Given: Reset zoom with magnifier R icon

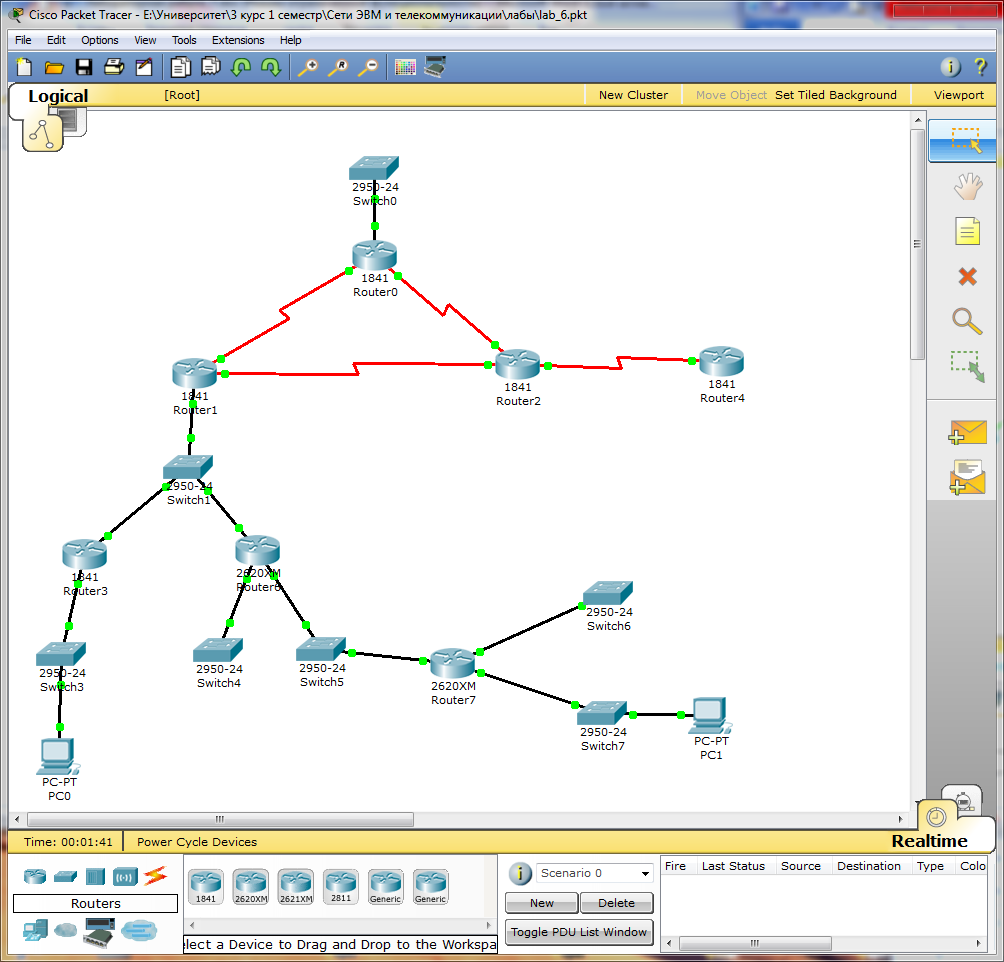Looking at the screenshot, I should click(338, 67).
